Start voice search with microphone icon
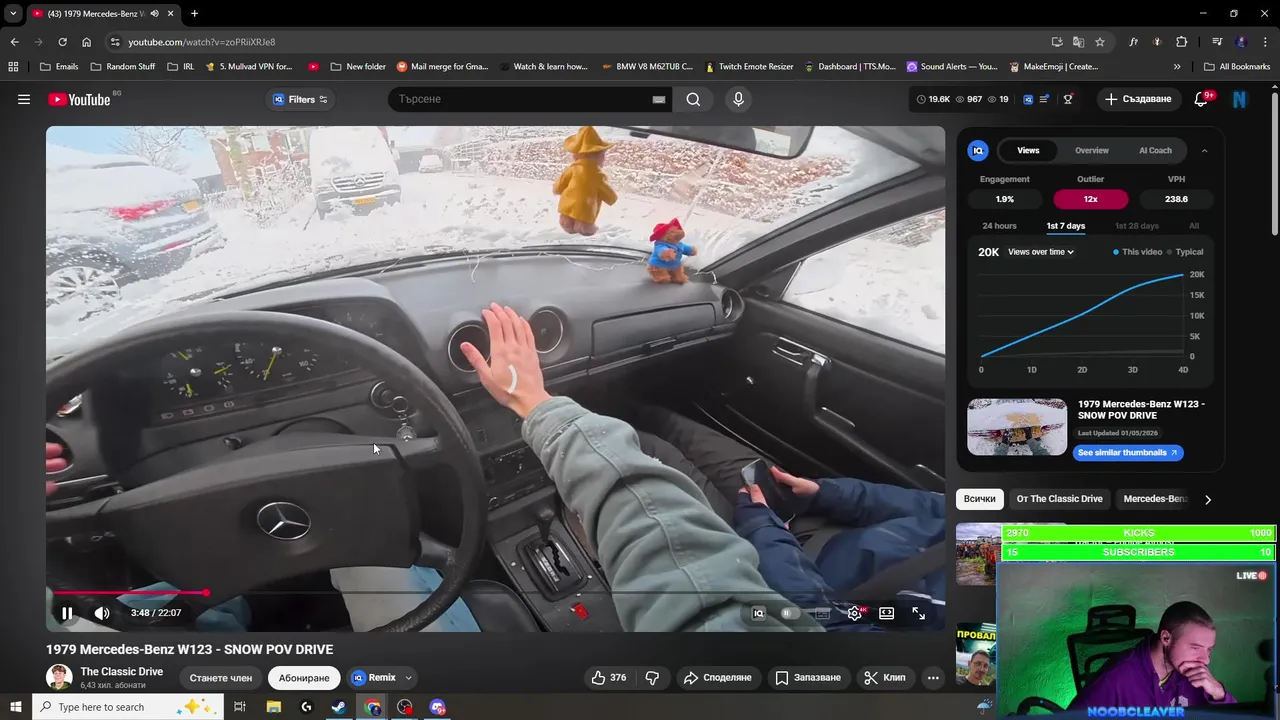 coord(738,99)
